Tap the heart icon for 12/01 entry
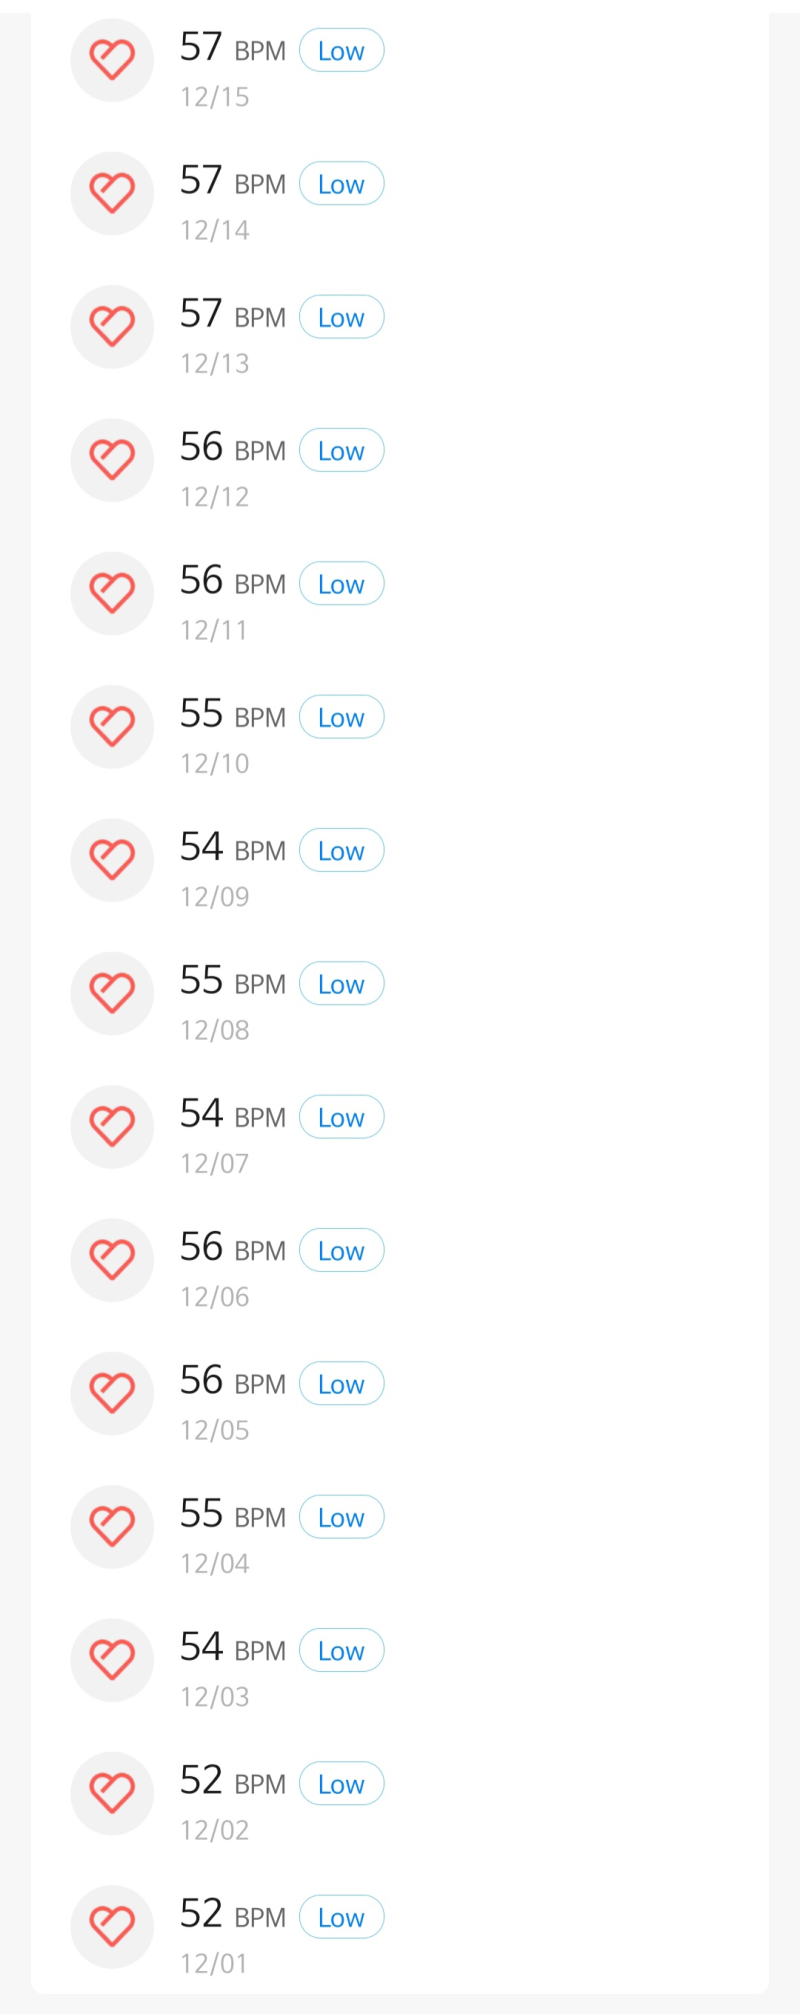The image size is (800, 2014). (x=112, y=1927)
